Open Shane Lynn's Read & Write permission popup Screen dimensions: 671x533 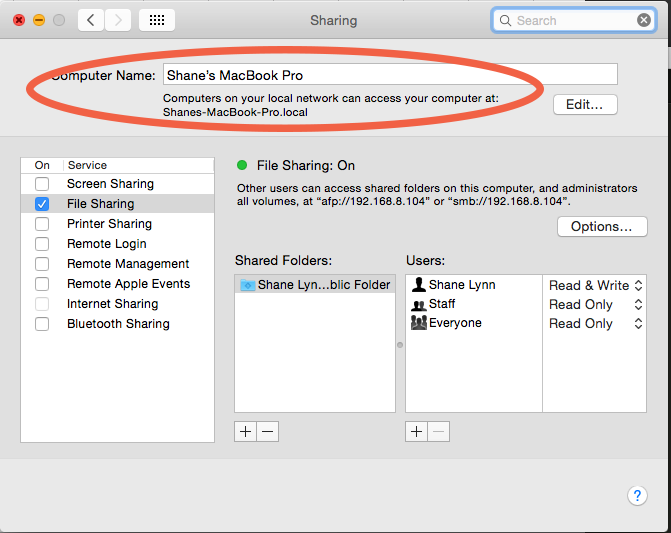pos(595,285)
